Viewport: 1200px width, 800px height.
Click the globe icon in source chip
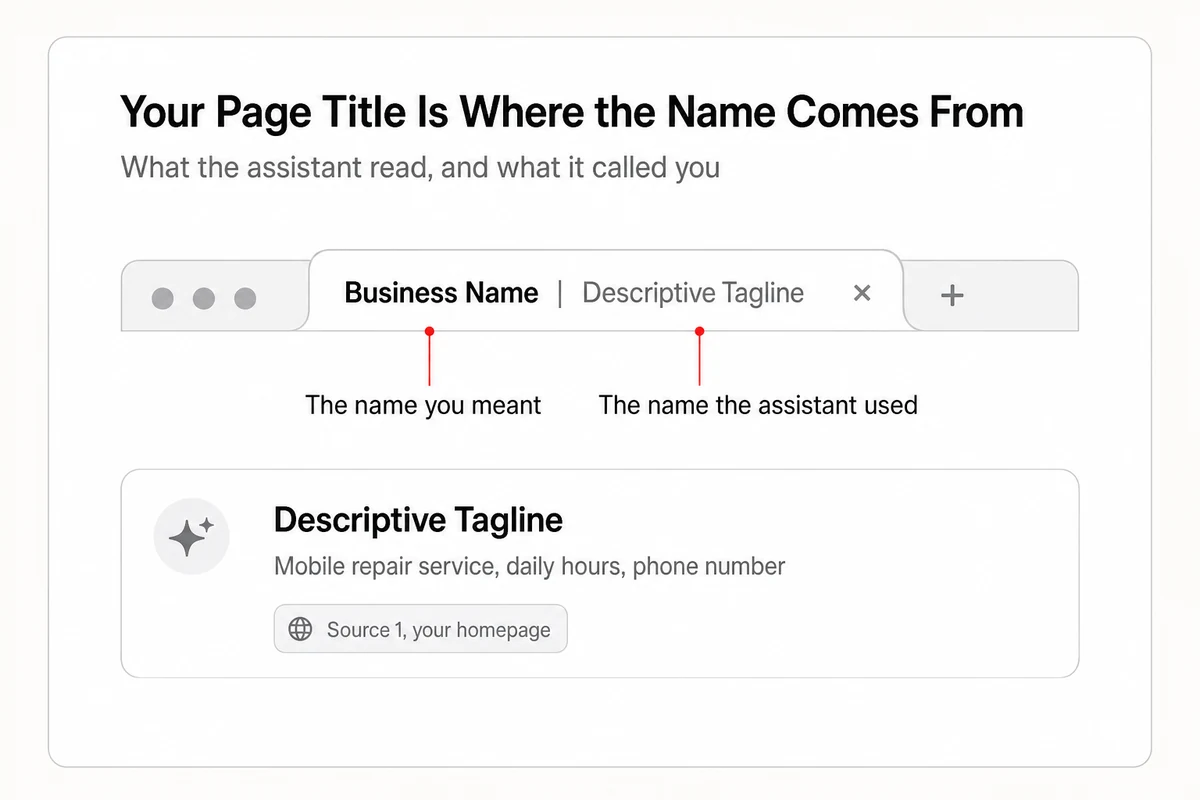tap(300, 629)
